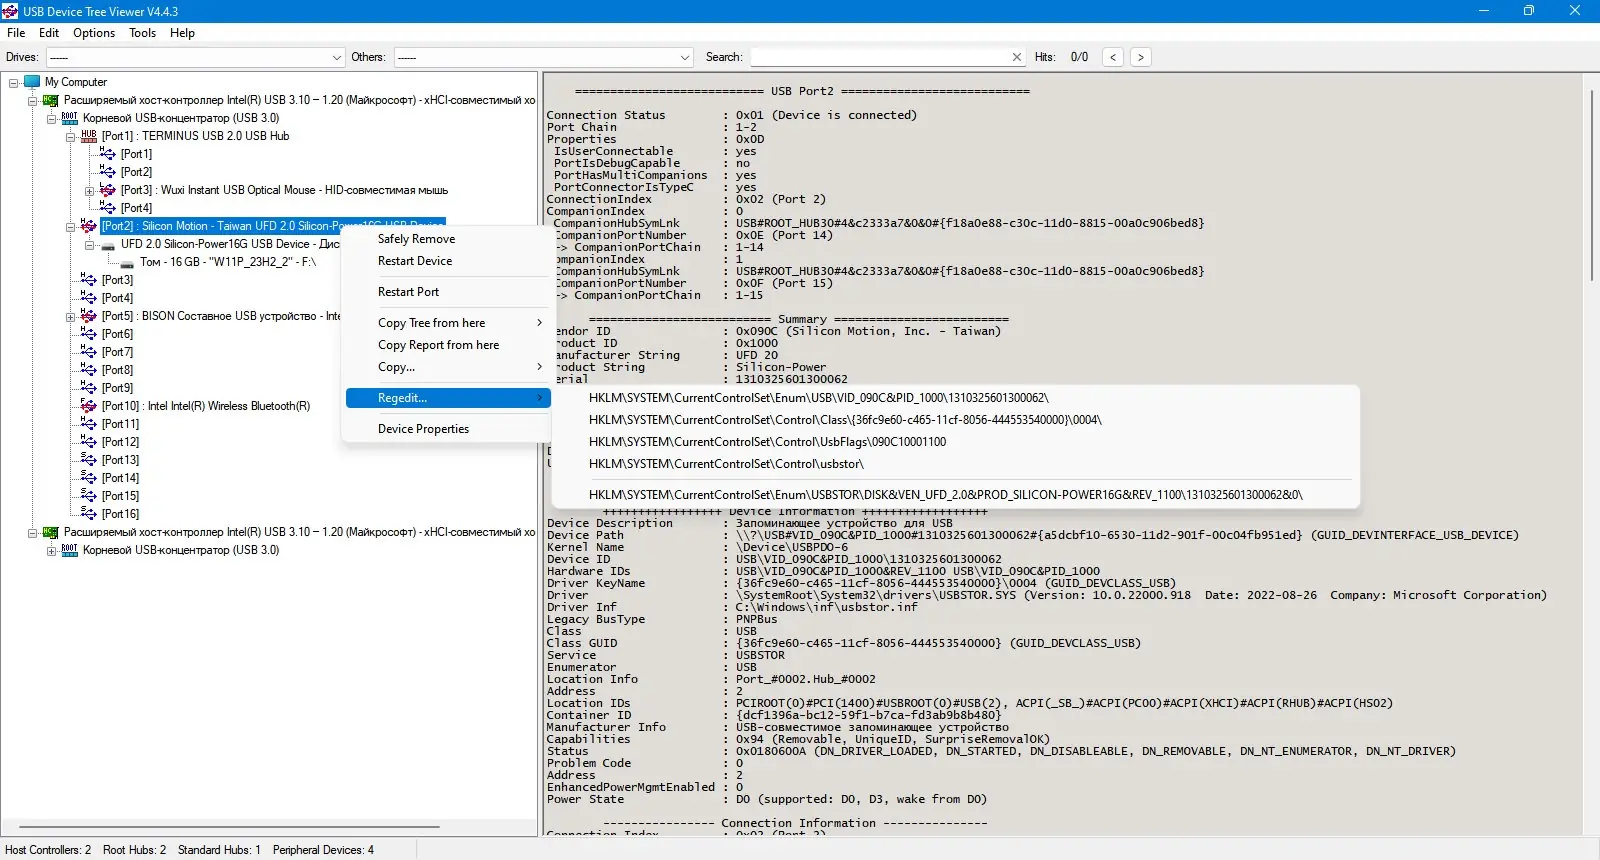Screen dimensions: 1600x860
Task: Choose Safely Remove from the context menu
Action: (446, 239)
